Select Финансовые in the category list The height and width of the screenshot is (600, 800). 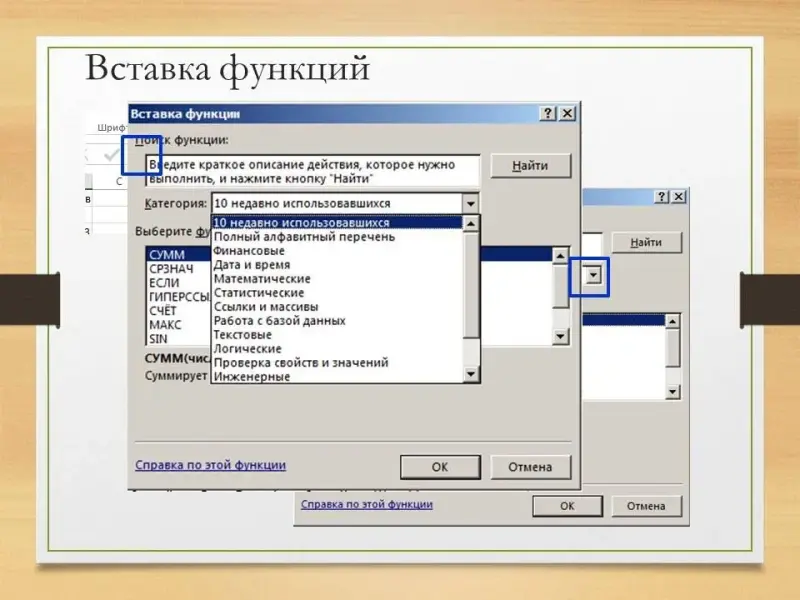249,251
